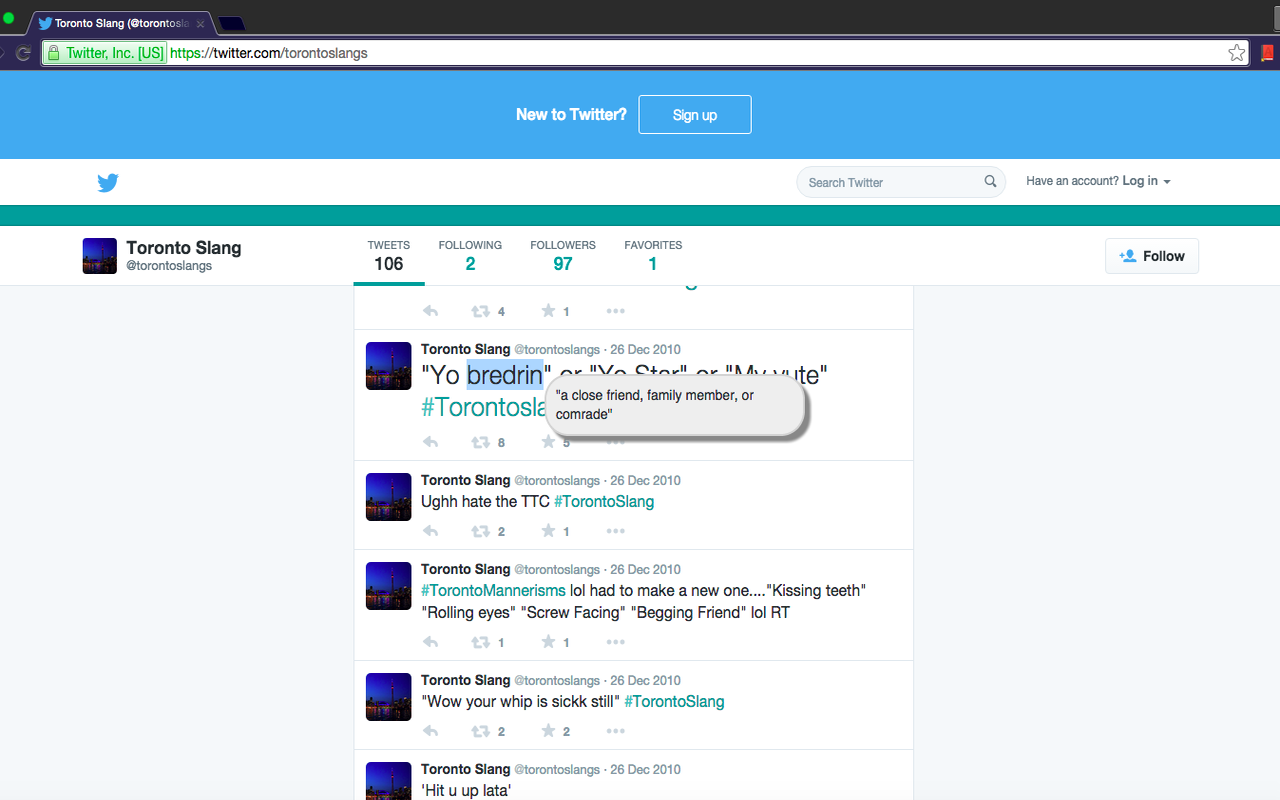This screenshot has width=1280, height=800.
Task: Expand more options on the "Yo bredrin" tweet
Action: pyautogui.click(x=615, y=442)
